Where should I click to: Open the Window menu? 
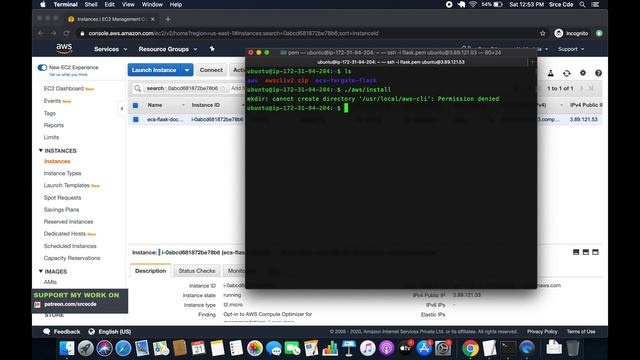[x=152, y=4]
